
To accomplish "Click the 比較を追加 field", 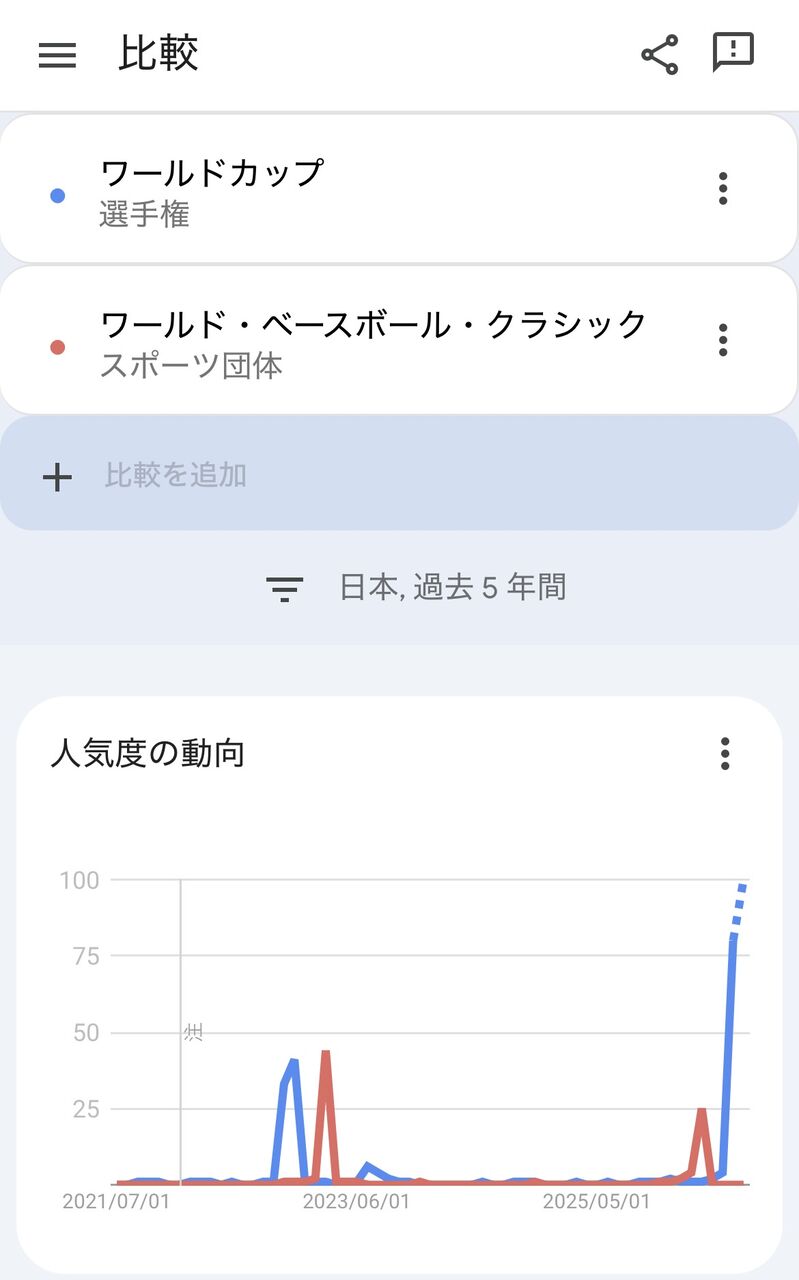I will 399,474.
